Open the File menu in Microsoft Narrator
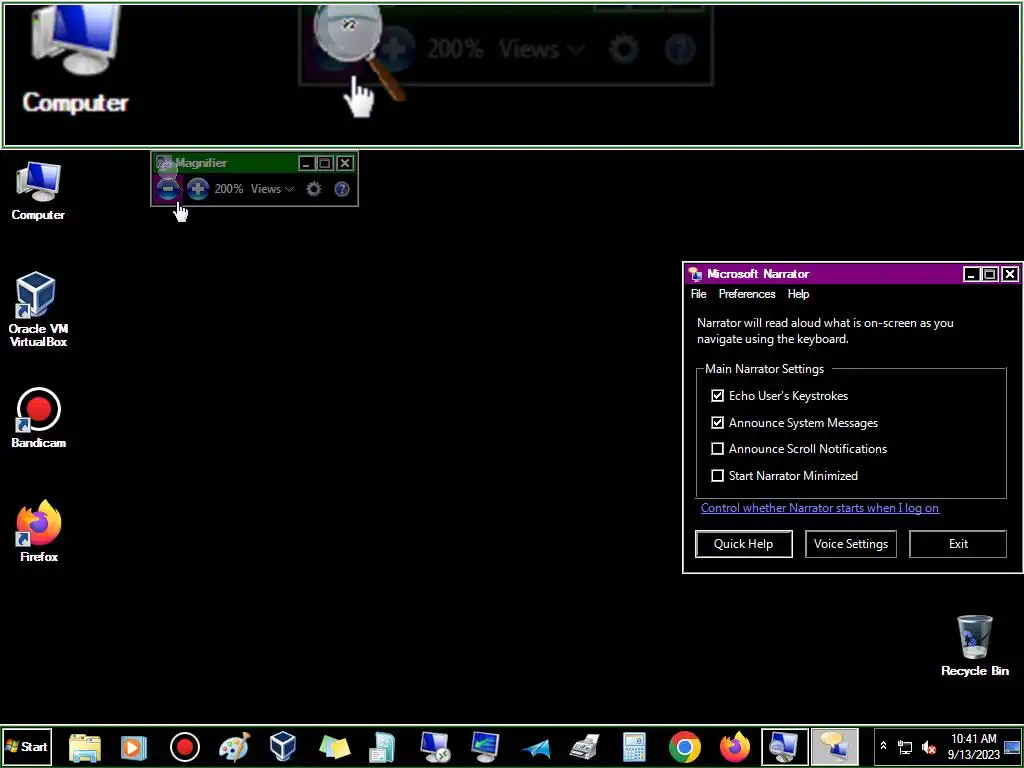The image size is (1024, 768). click(x=698, y=294)
